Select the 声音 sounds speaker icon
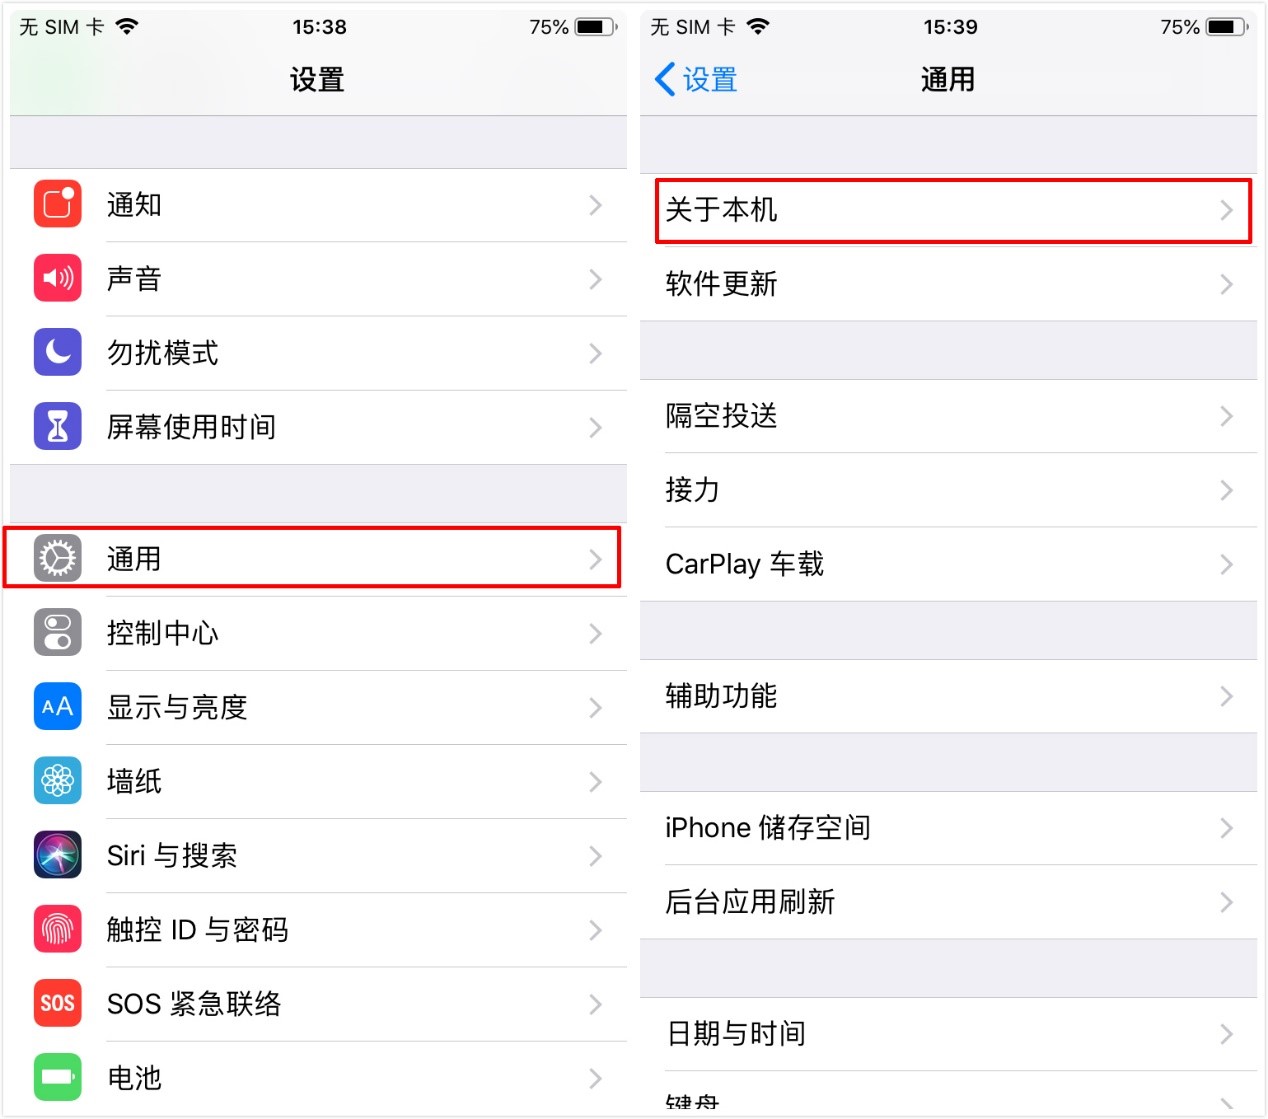 tap(57, 278)
